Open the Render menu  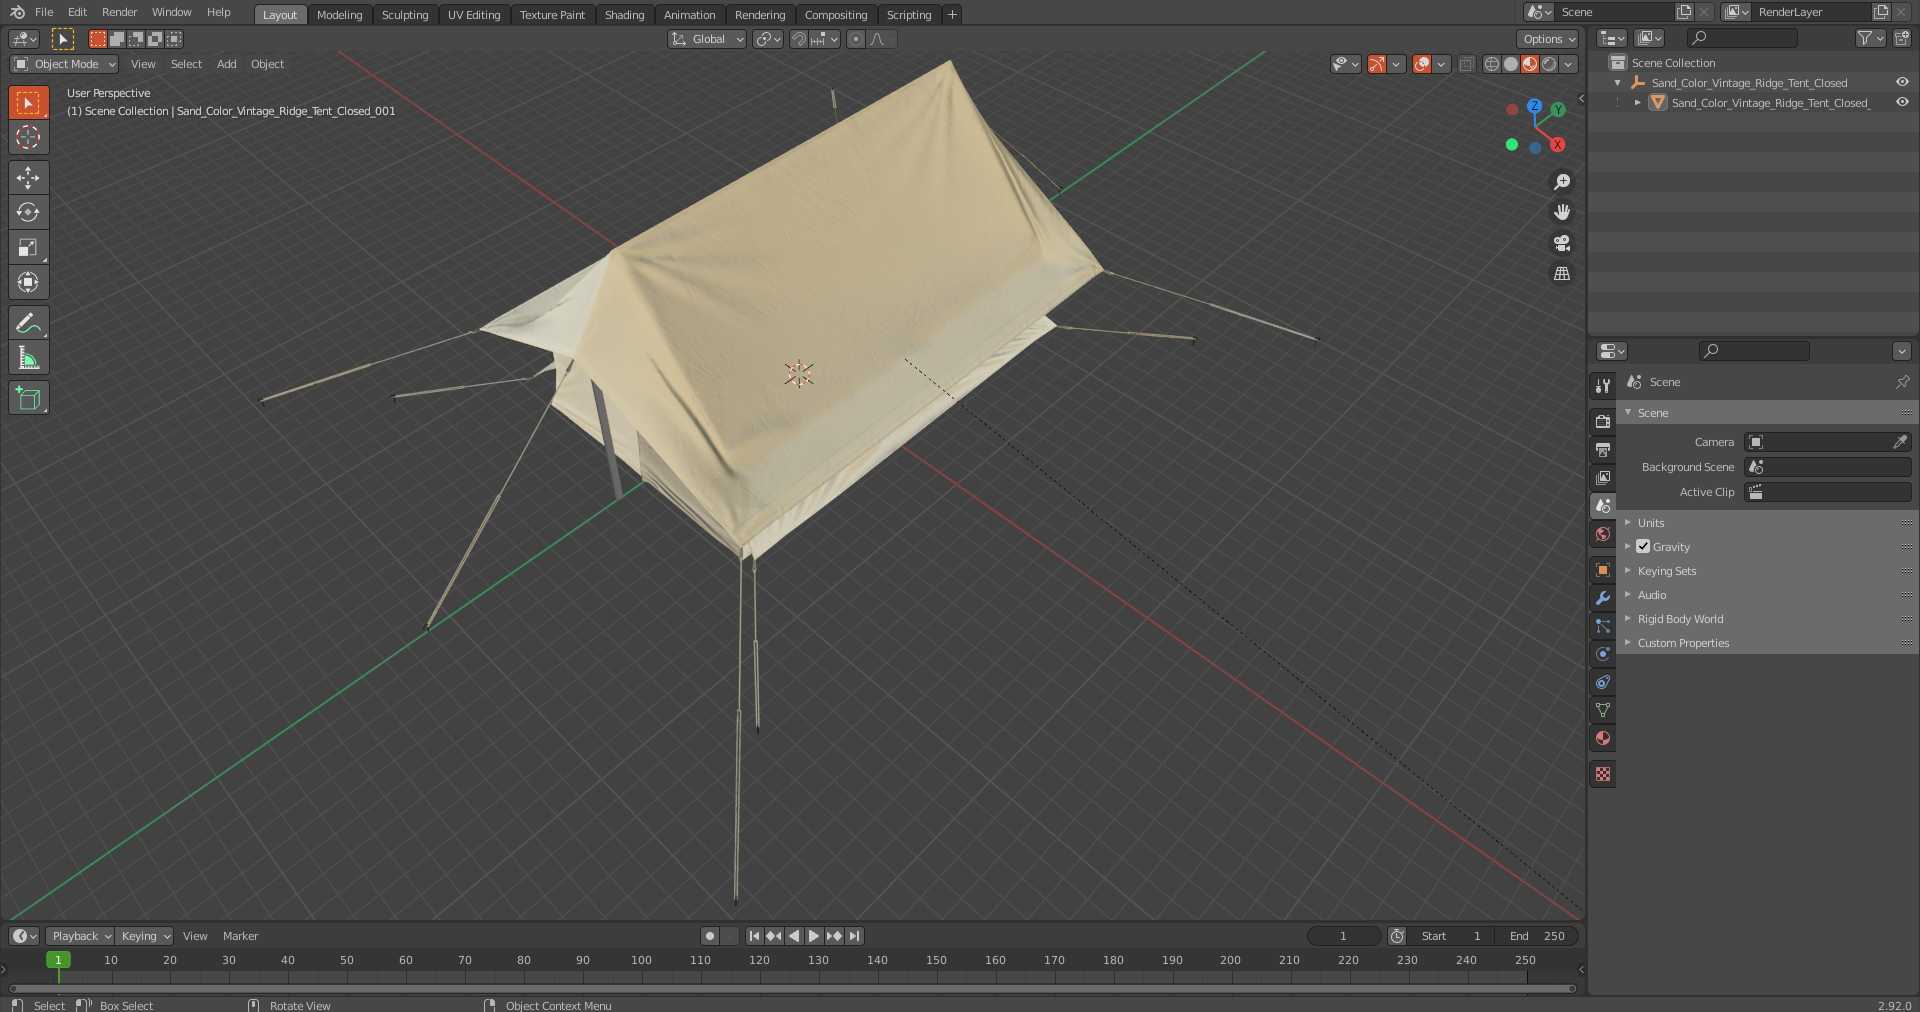[x=120, y=12]
